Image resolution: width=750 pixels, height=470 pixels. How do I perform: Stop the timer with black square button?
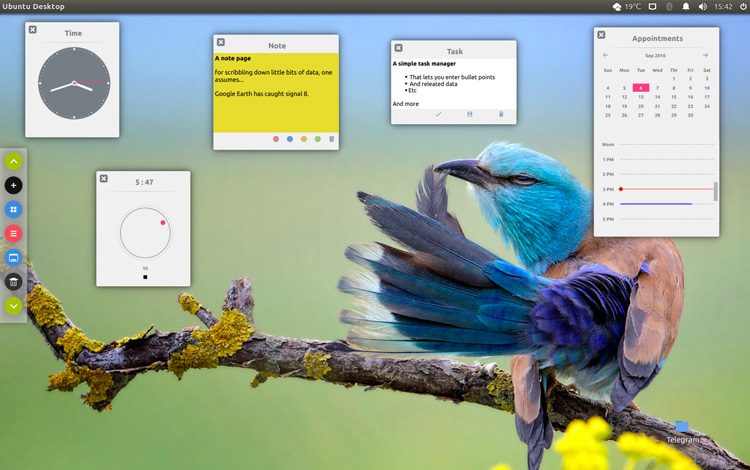click(x=145, y=277)
